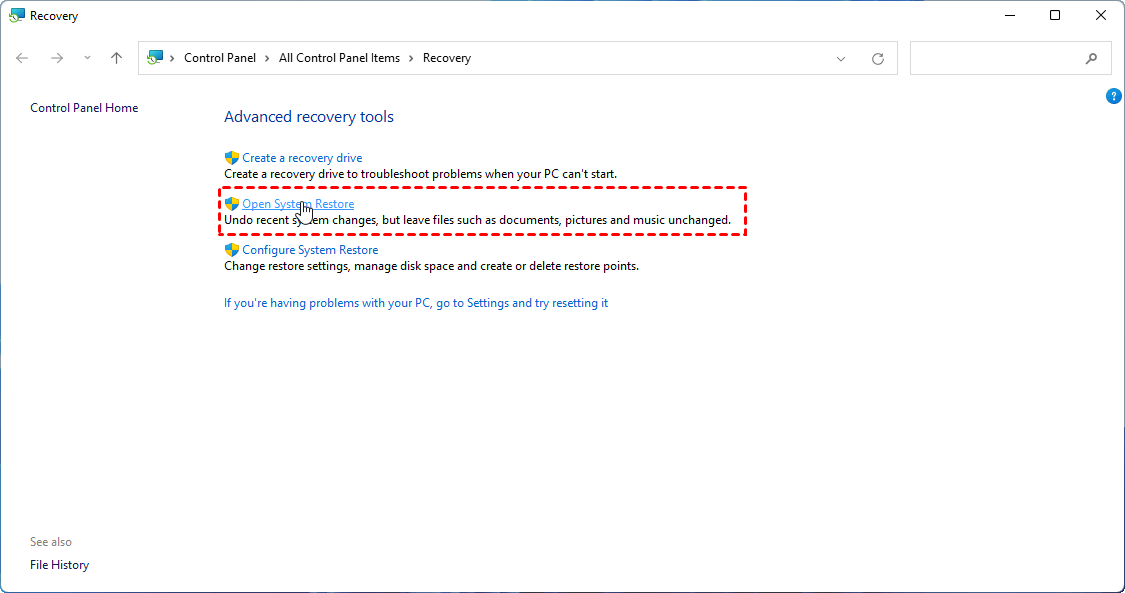Go to Control Panel Home
This screenshot has width=1125, height=593.
point(84,108)
